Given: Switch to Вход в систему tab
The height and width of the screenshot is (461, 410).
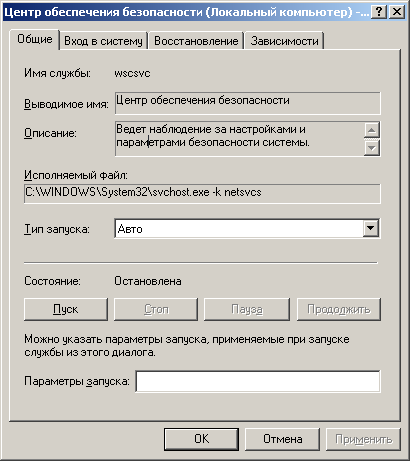Looking at the screenshot, I should 103,41.
